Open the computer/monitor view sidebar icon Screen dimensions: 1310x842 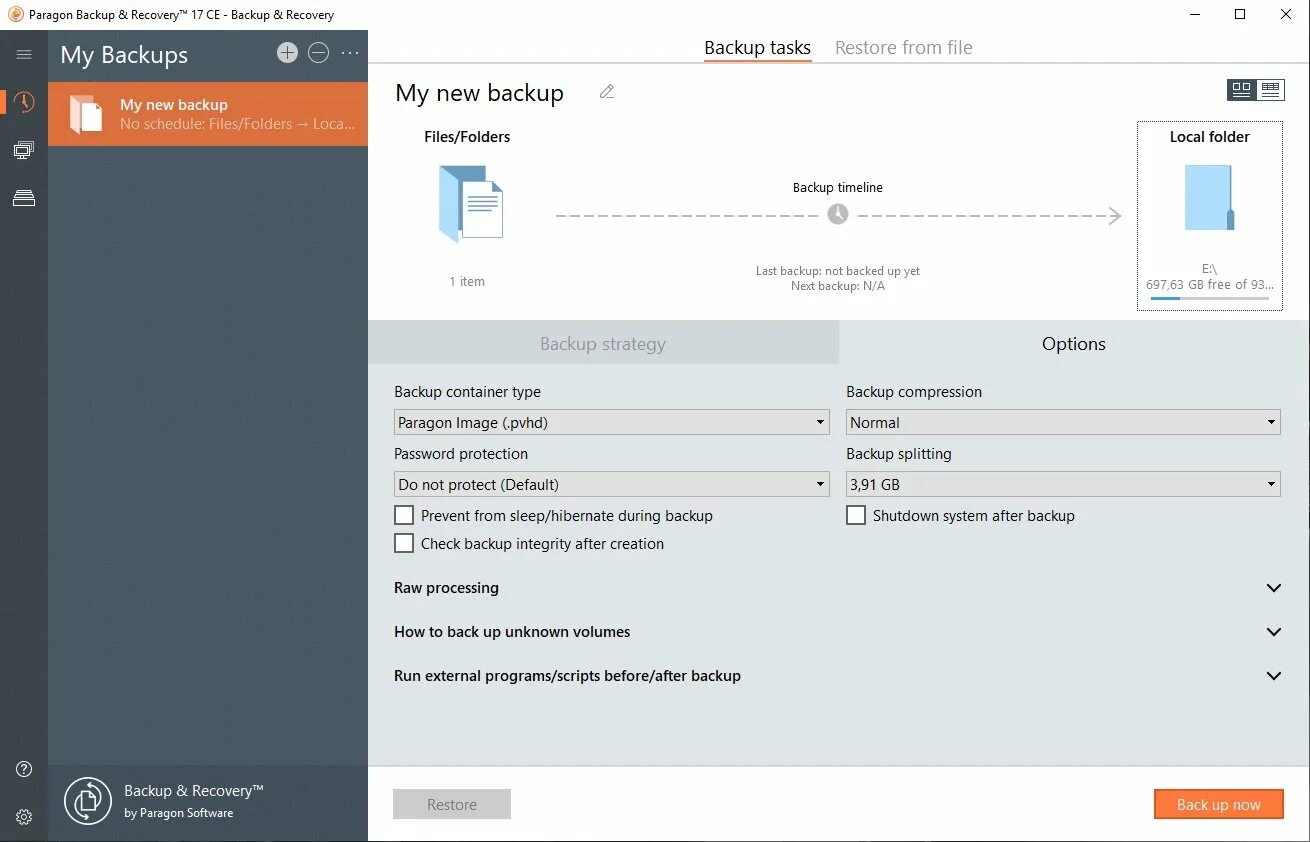click(x=24, y=150)
